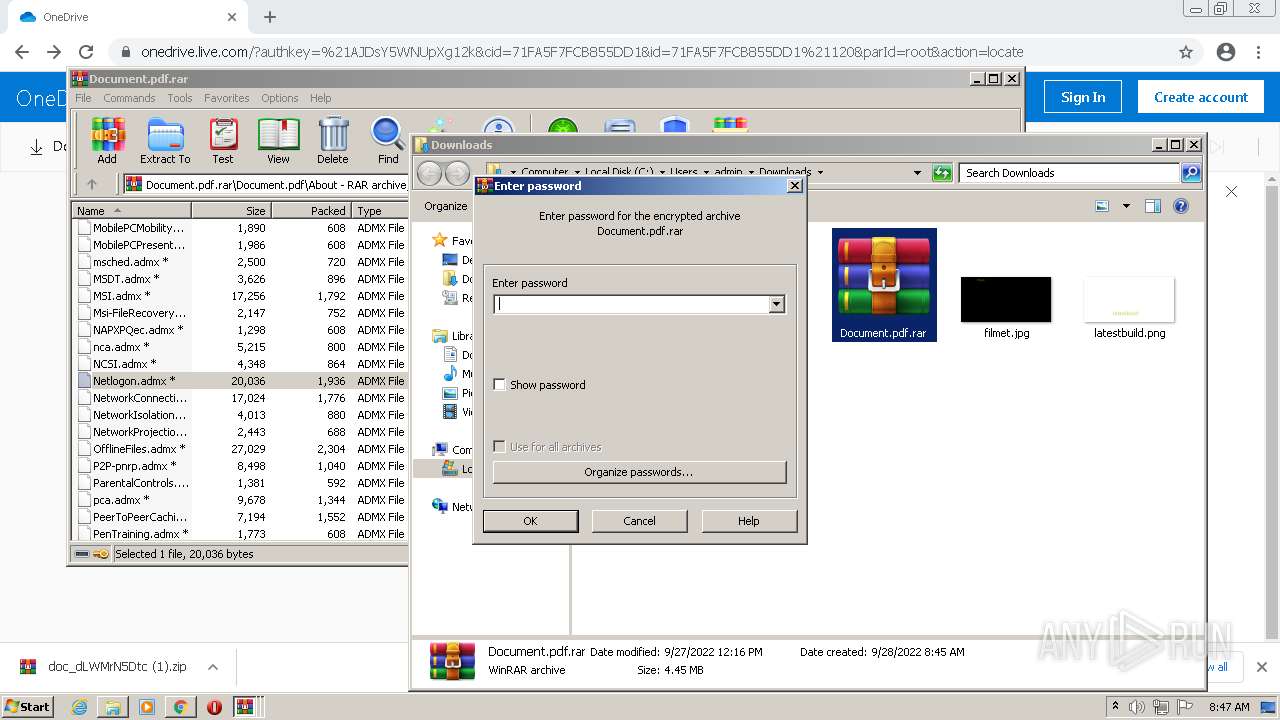The width and height of the screenshot is (1280, 720).
Task: Sort by Size column header in WinRAR
Action: coord(231,211)
